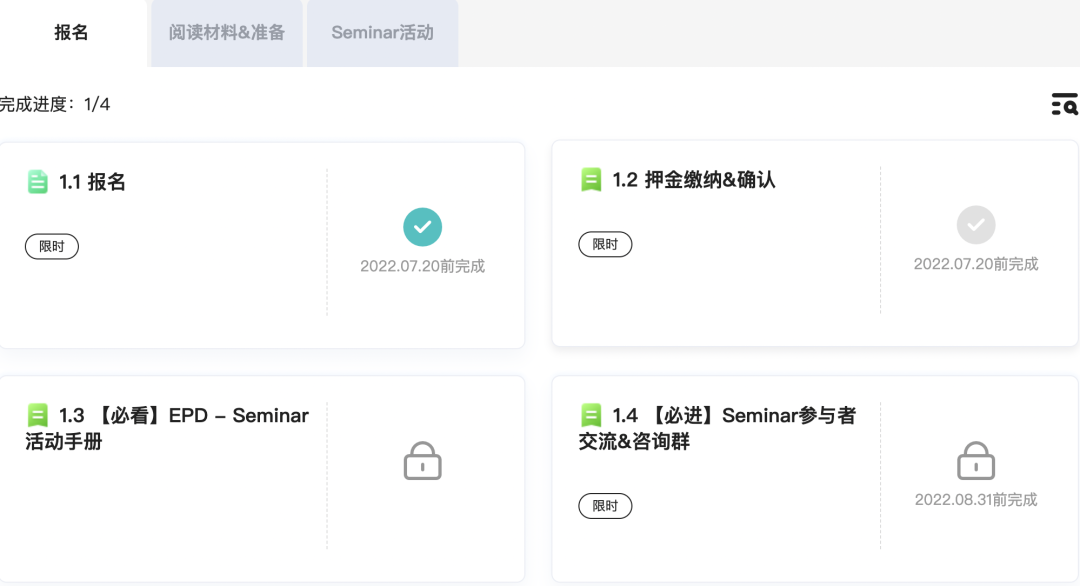Click the lock icon on the 1.3 card

[422, 462]
